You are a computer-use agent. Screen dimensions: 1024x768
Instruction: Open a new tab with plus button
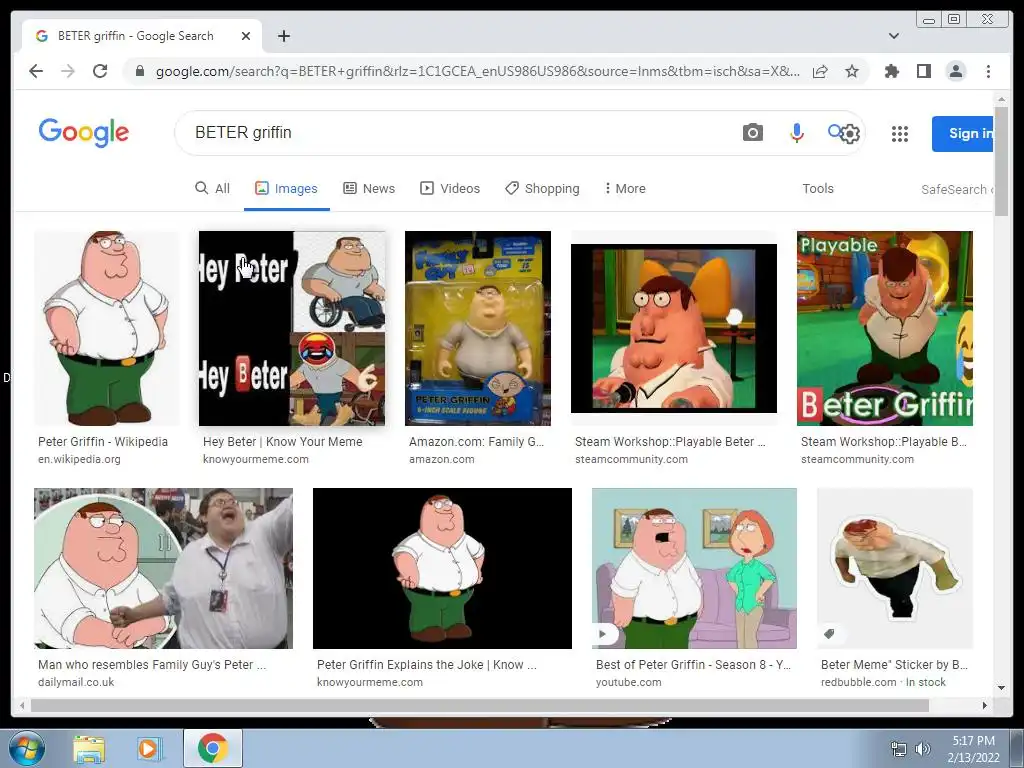coord(283,36)
